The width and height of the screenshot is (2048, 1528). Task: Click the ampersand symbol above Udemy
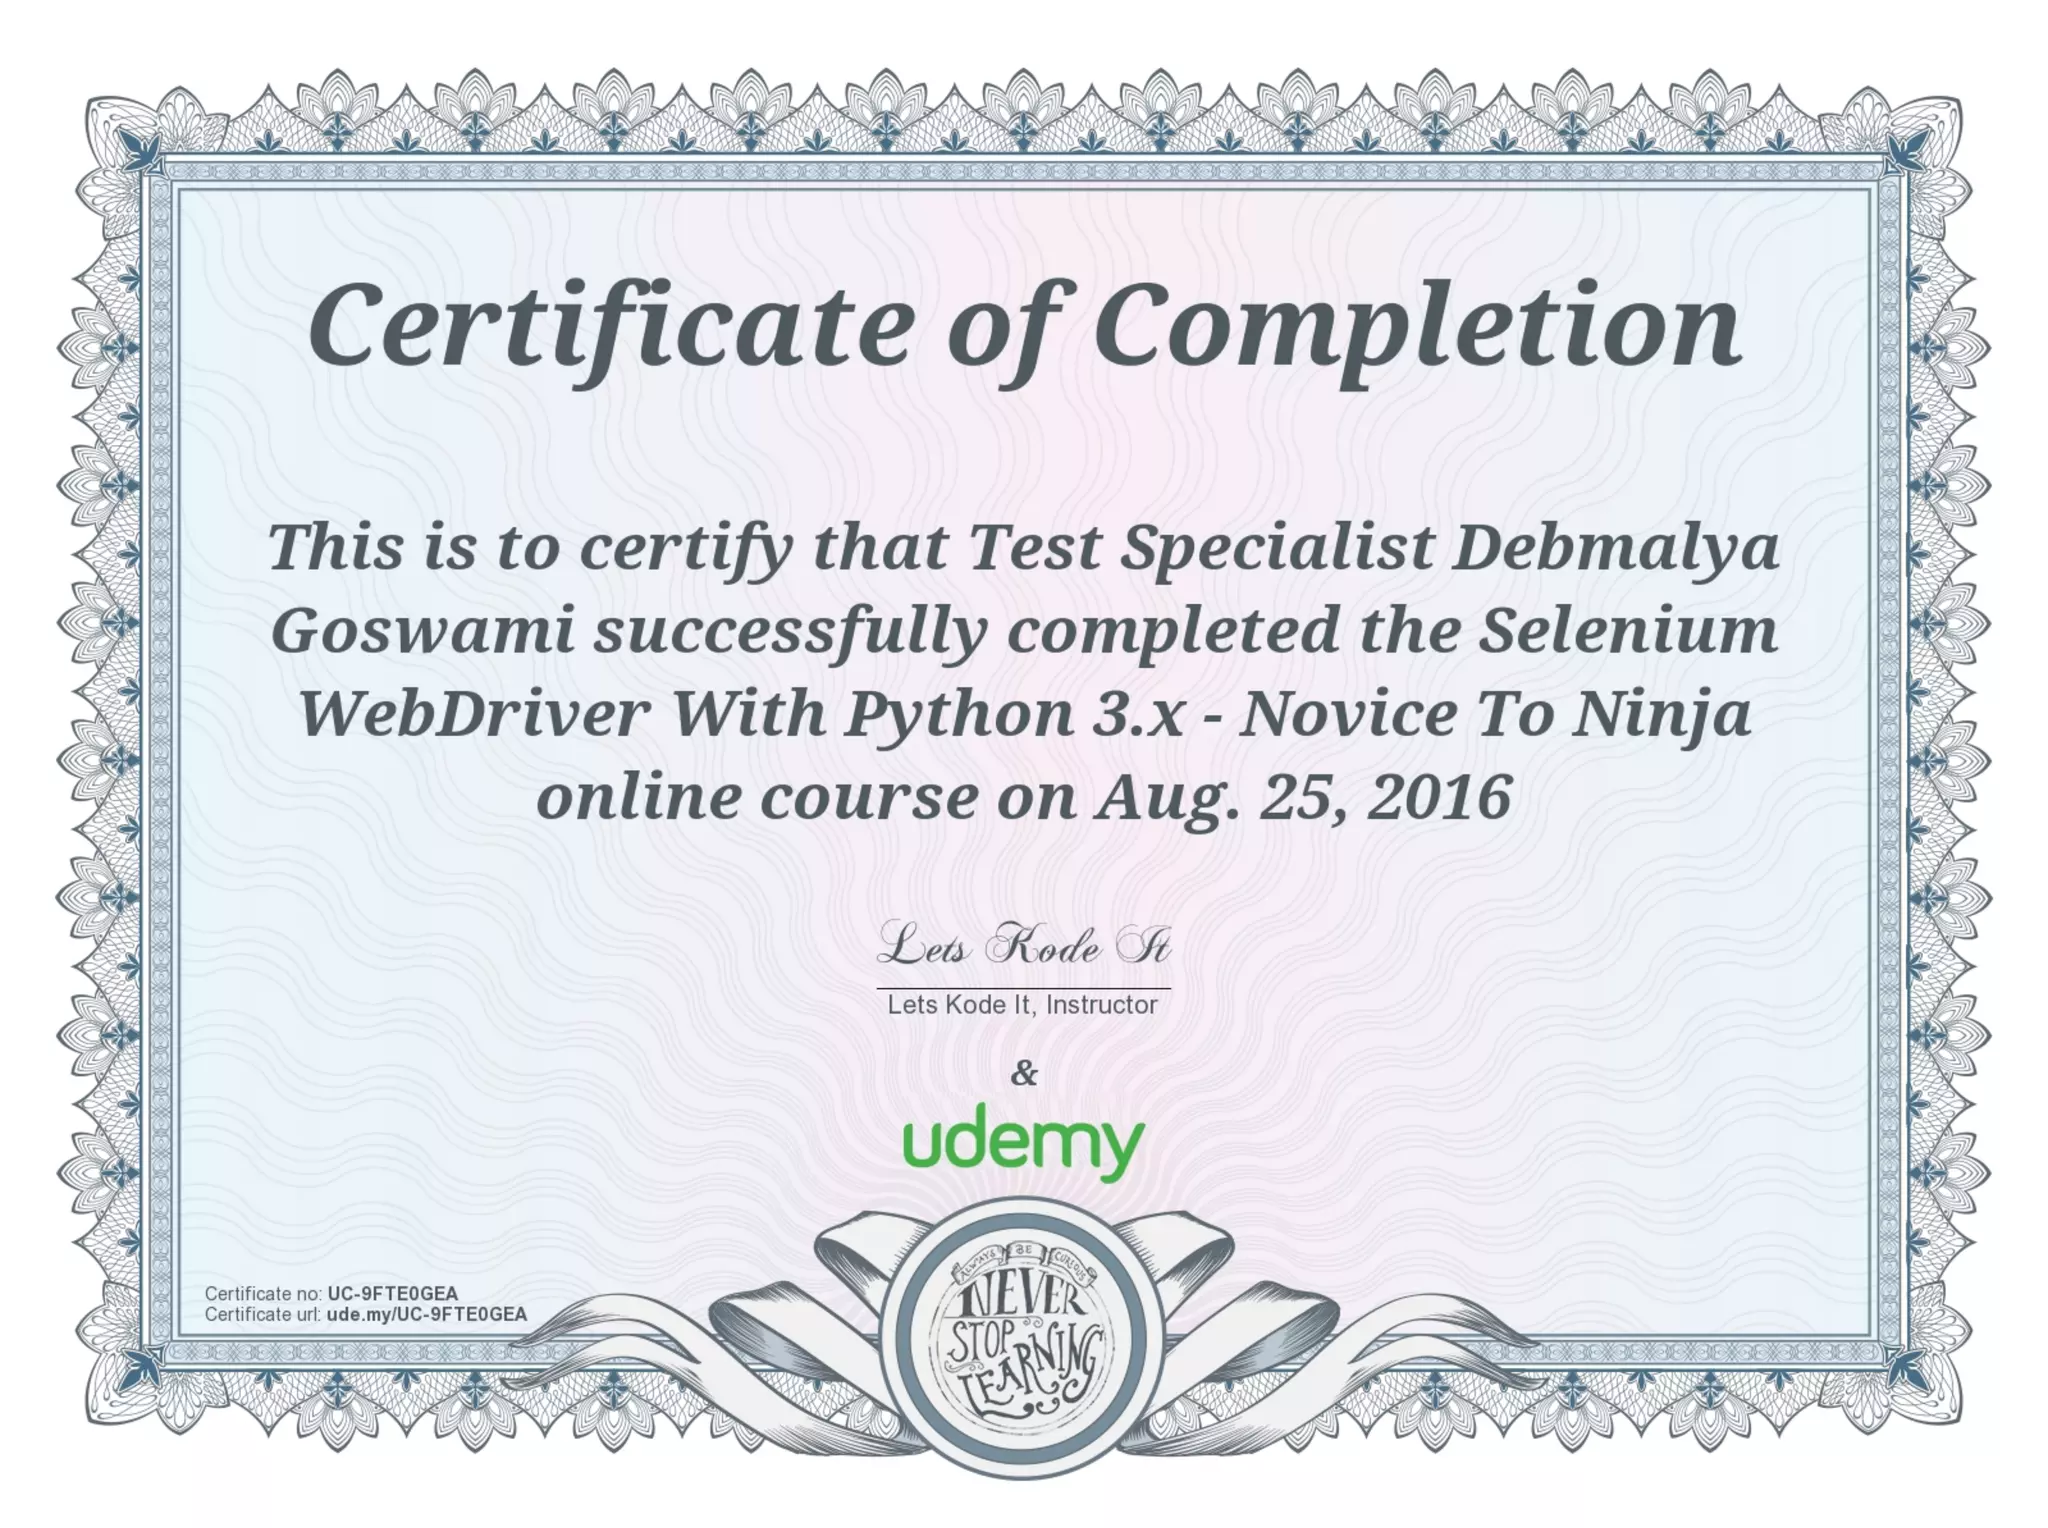[x=1024, y=1074]
